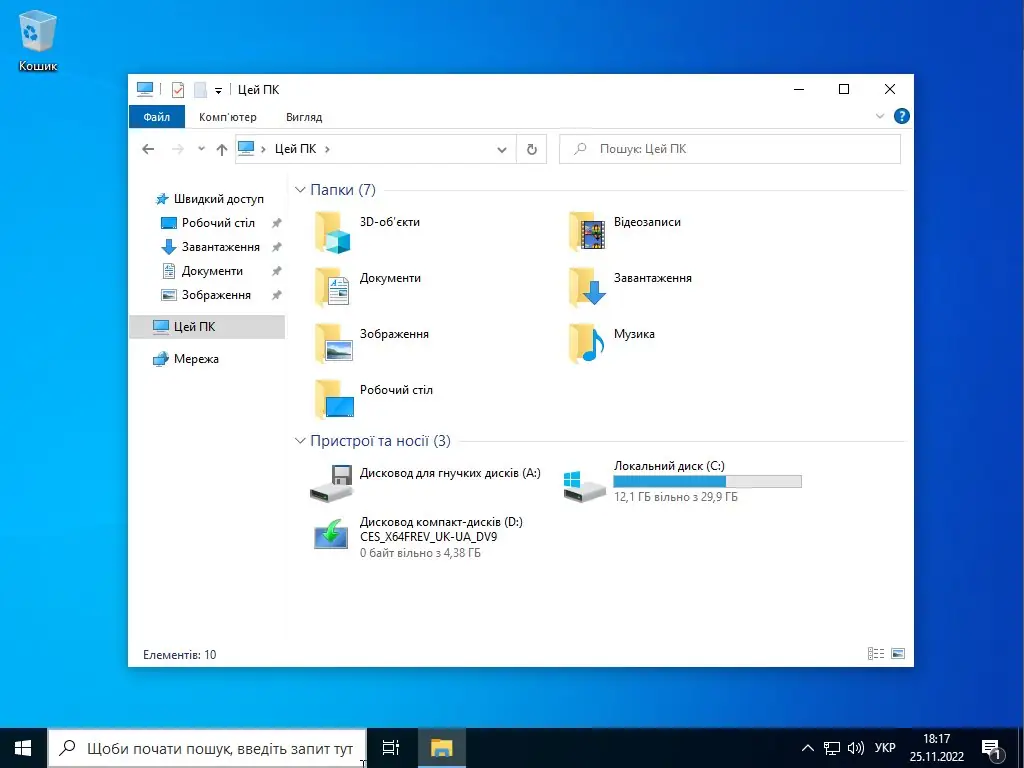Go up one level with up arrow
This screenshot has width=1024, height=768.
click(x=222, y=149)
